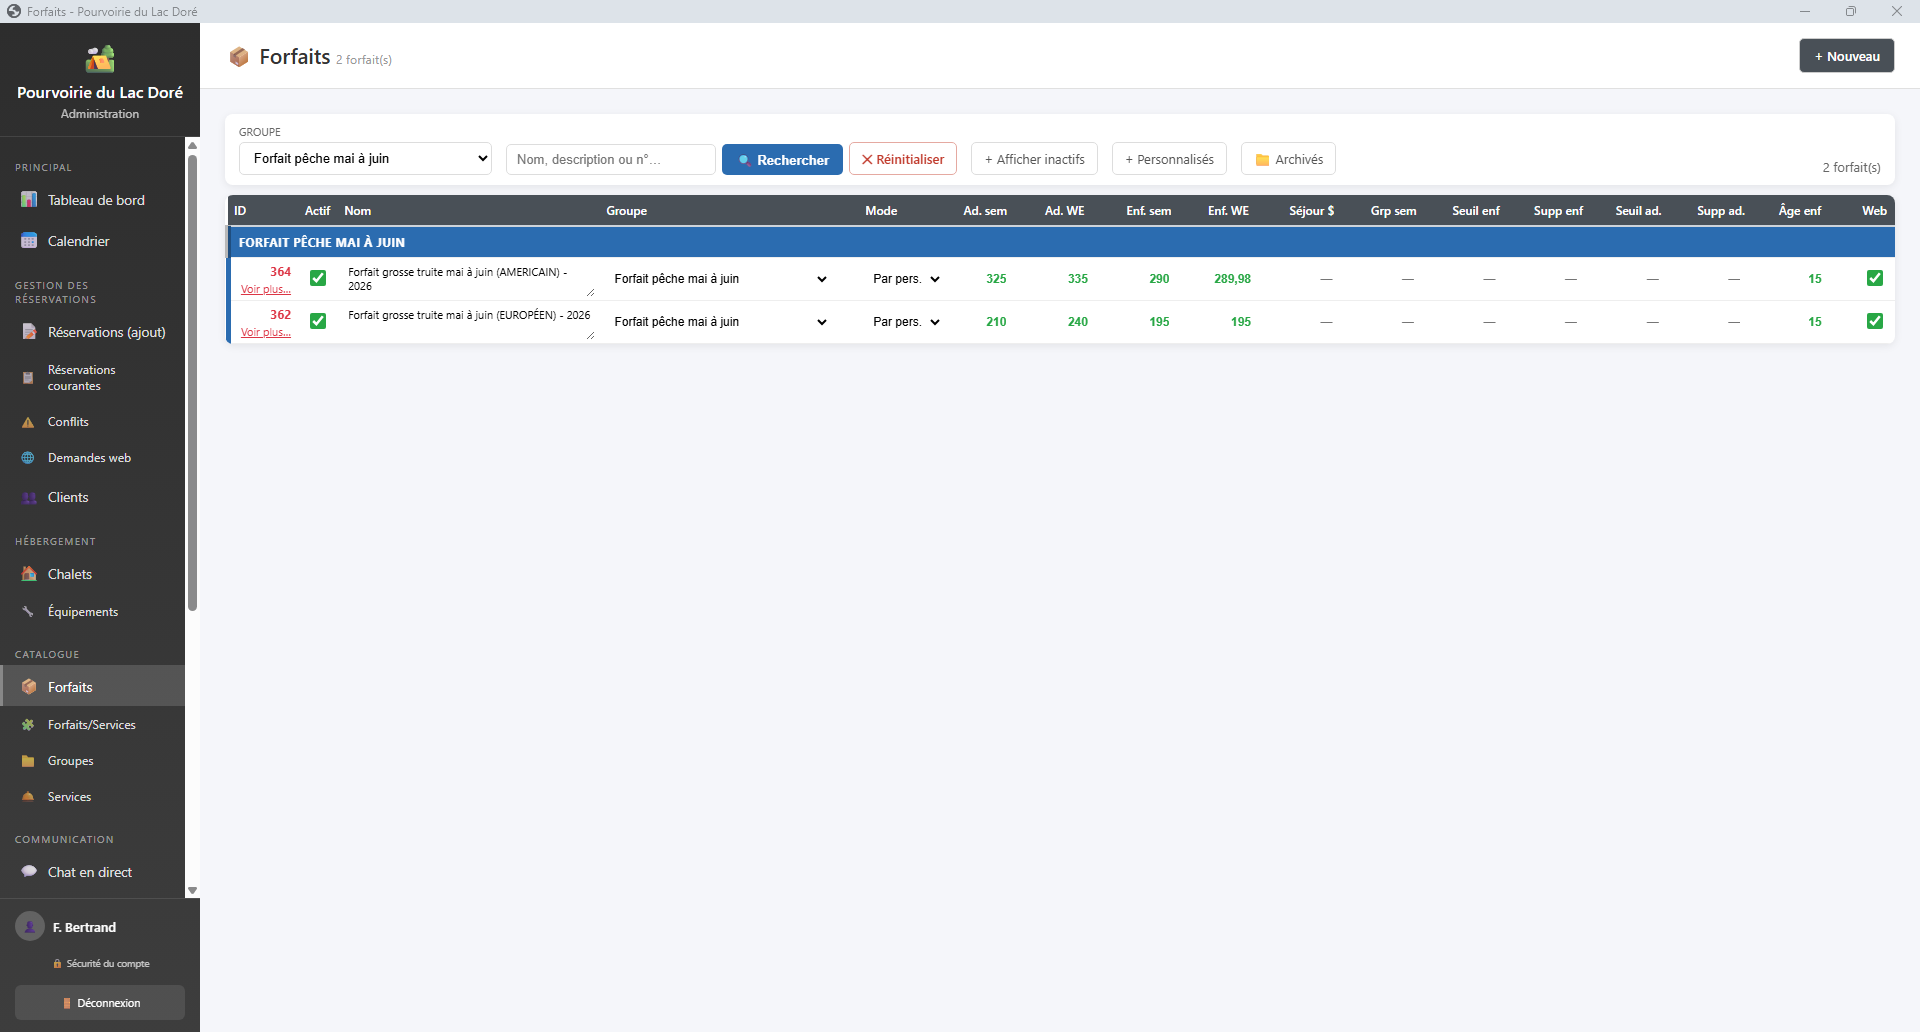Click the Réservations courantes icon

click(28, 378)
